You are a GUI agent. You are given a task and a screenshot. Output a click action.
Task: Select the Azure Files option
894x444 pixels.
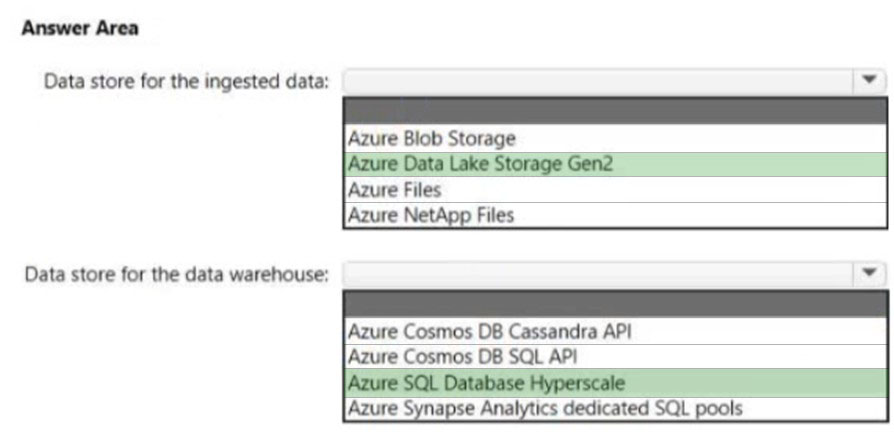point(615,189)
